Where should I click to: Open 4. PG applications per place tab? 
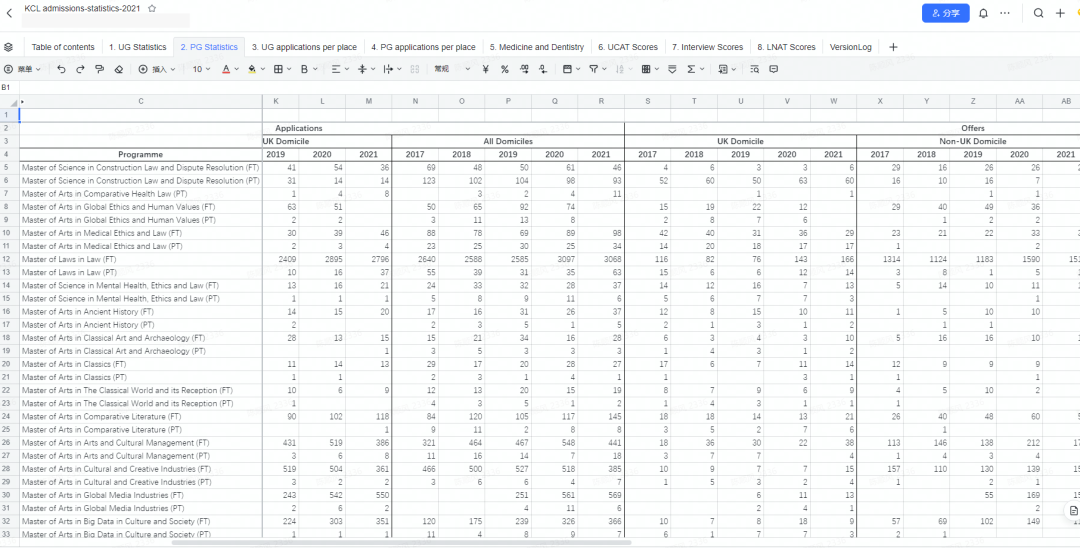click(x=423, y=47)
